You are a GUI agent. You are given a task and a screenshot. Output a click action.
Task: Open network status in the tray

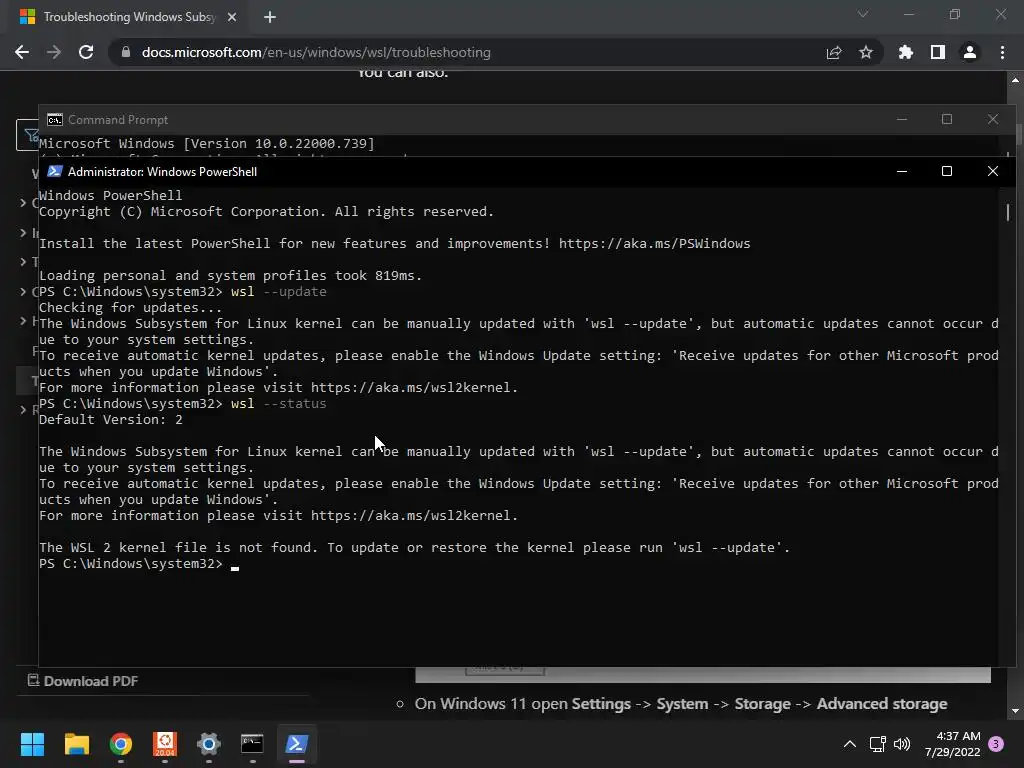click(878, 744)
